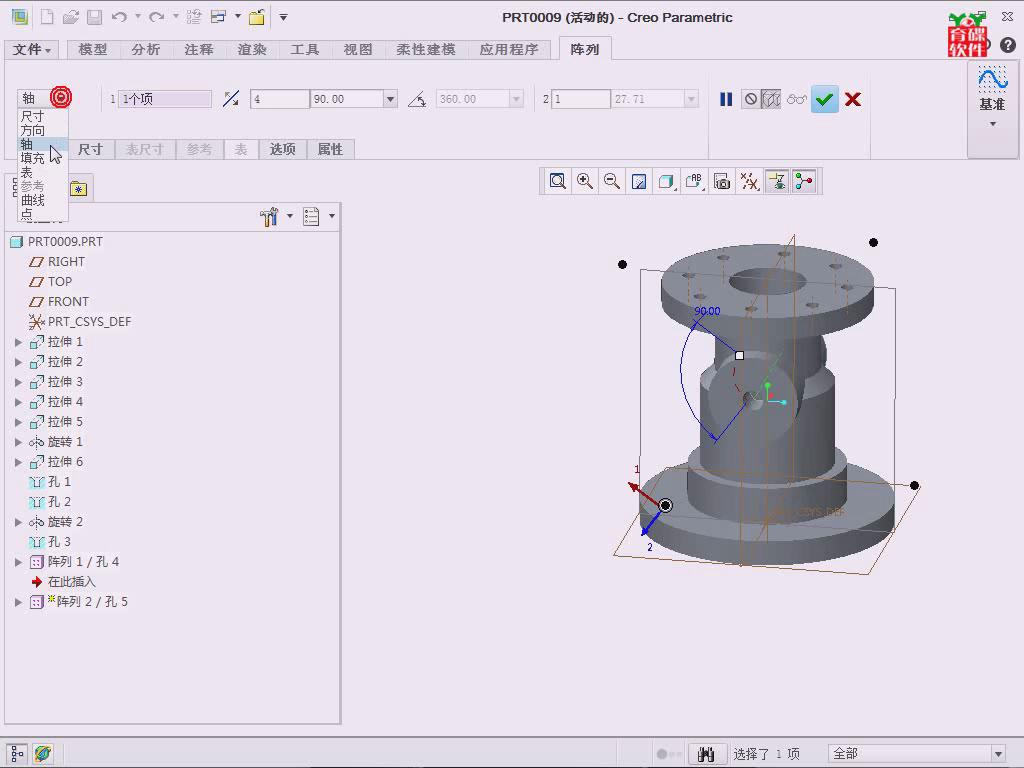Click the Close window folder icon
This screenshot has width=1024, height=768.
coord(257,17)
